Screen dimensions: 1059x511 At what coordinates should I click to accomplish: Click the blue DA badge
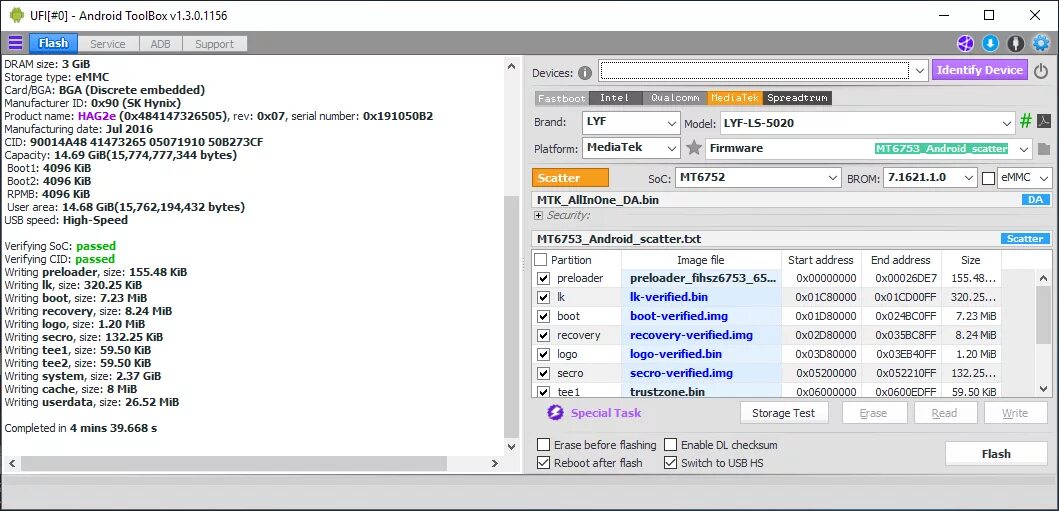1035,200
